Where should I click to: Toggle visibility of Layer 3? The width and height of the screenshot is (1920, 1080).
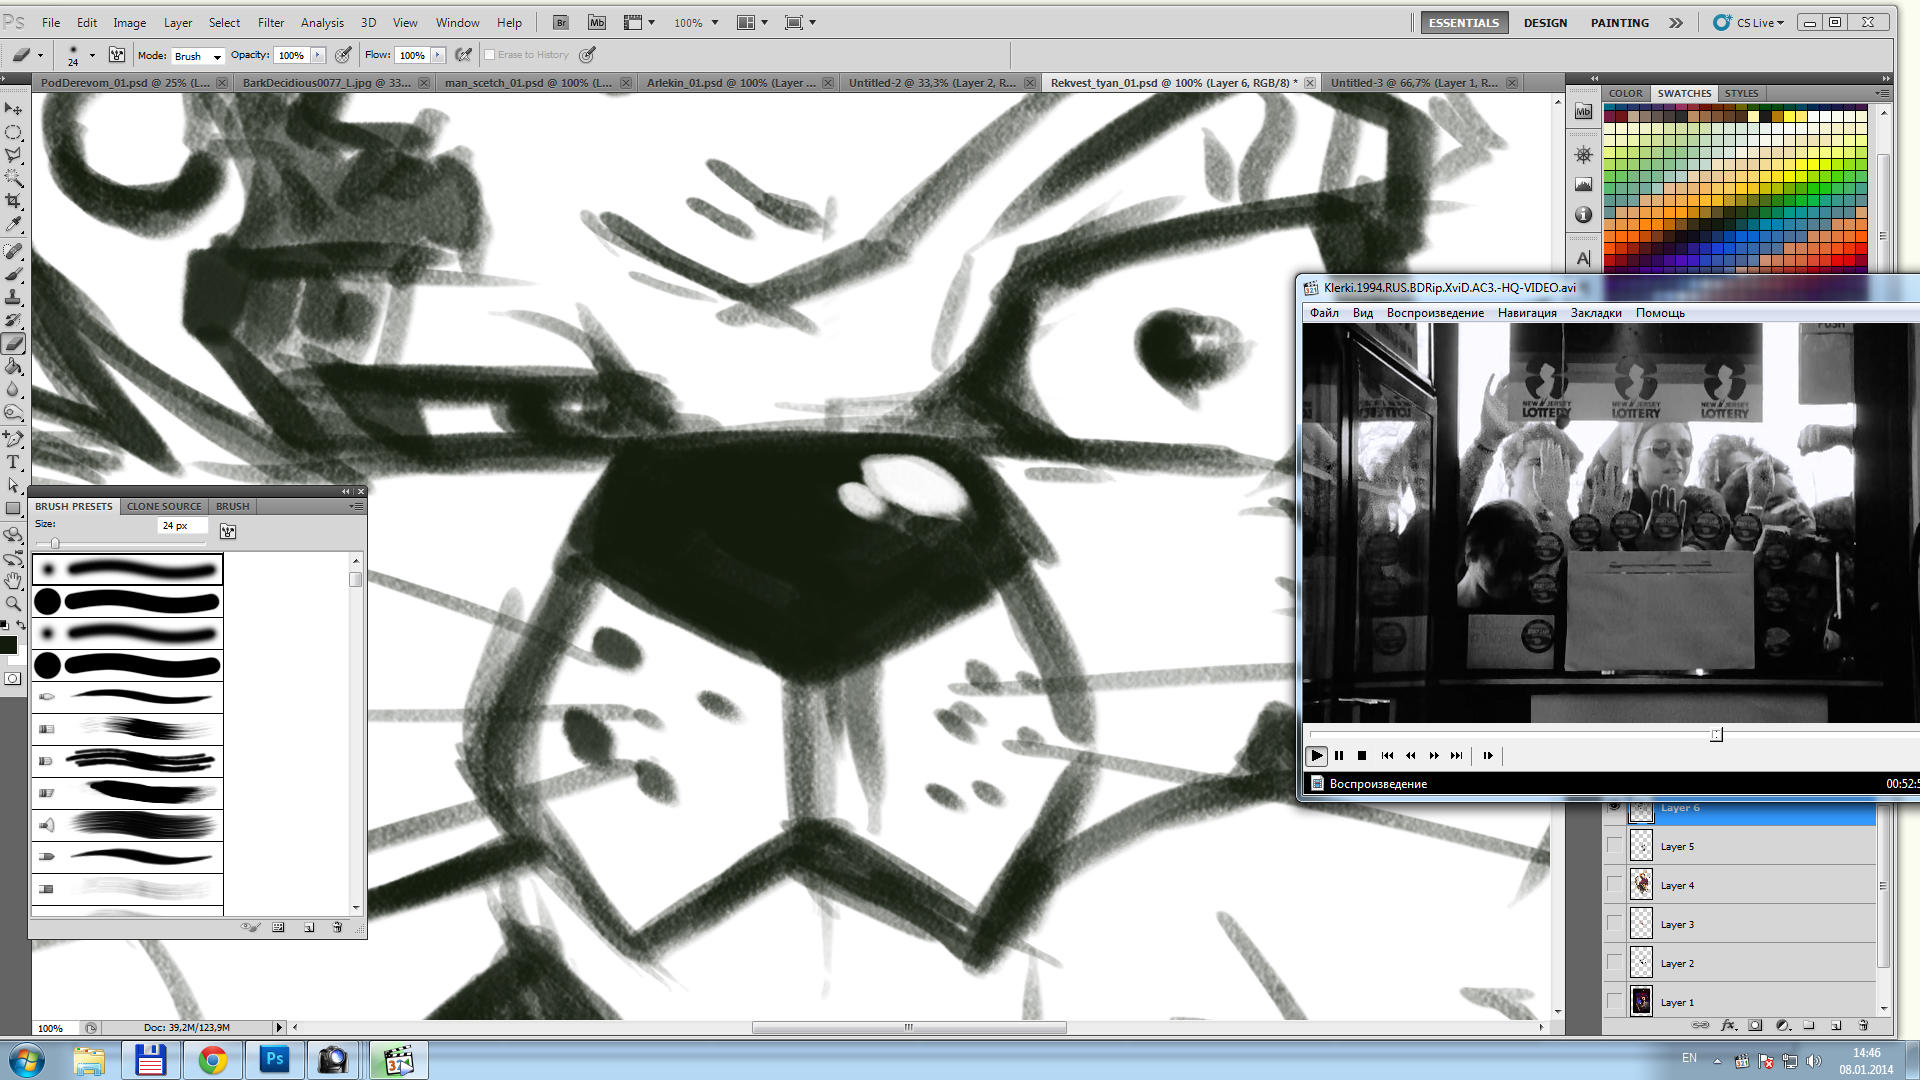point(1613,924)
